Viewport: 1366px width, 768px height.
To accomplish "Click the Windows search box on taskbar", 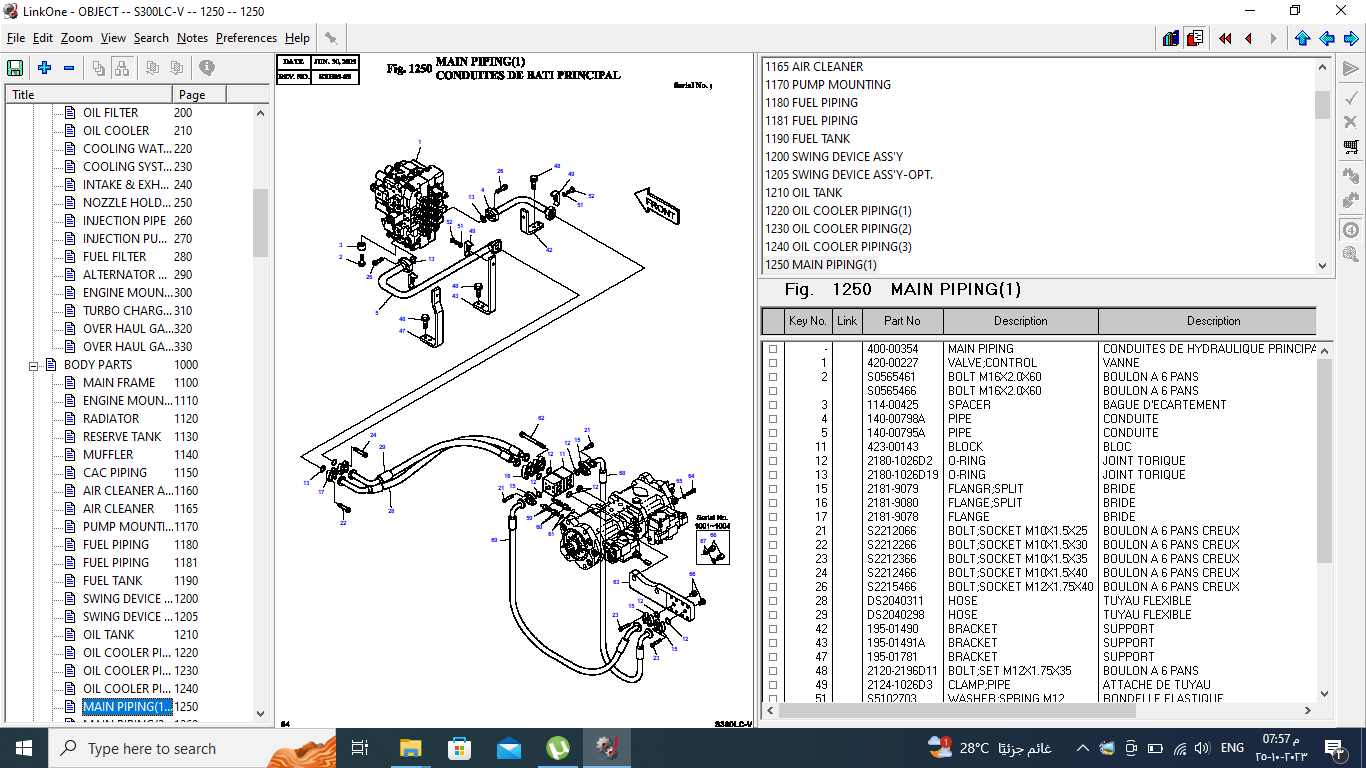I will click(x=192, y=748).
